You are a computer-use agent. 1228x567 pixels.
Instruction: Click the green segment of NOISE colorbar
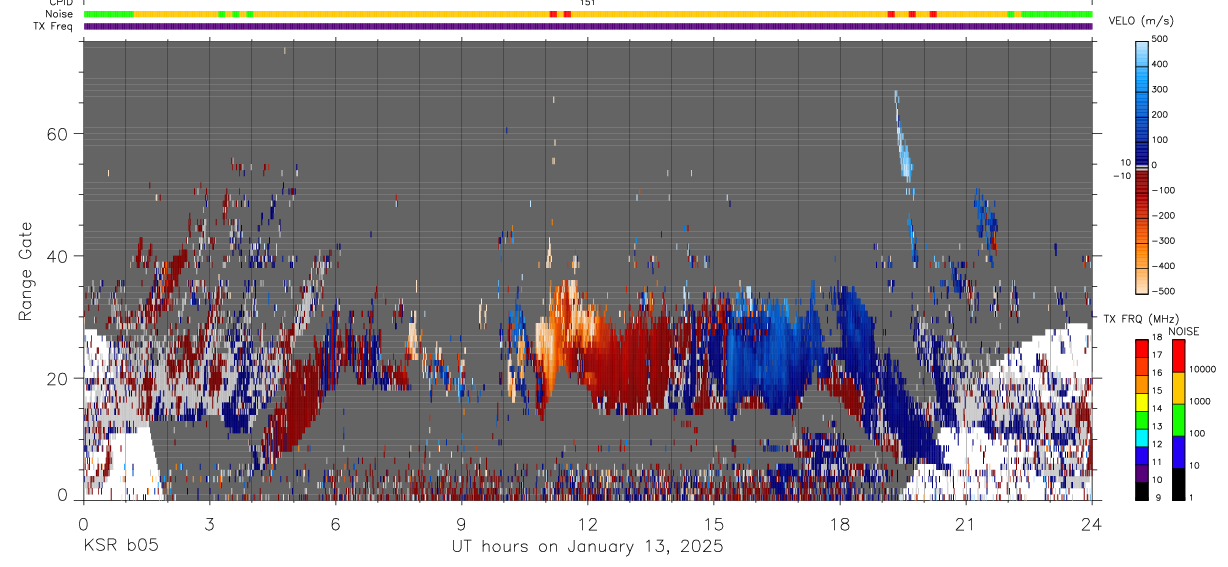pos(1178,420)
